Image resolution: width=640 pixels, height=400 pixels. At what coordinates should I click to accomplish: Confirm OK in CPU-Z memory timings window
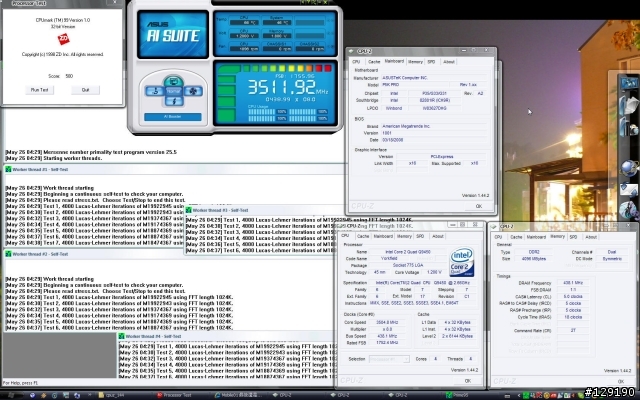(620, 382)
